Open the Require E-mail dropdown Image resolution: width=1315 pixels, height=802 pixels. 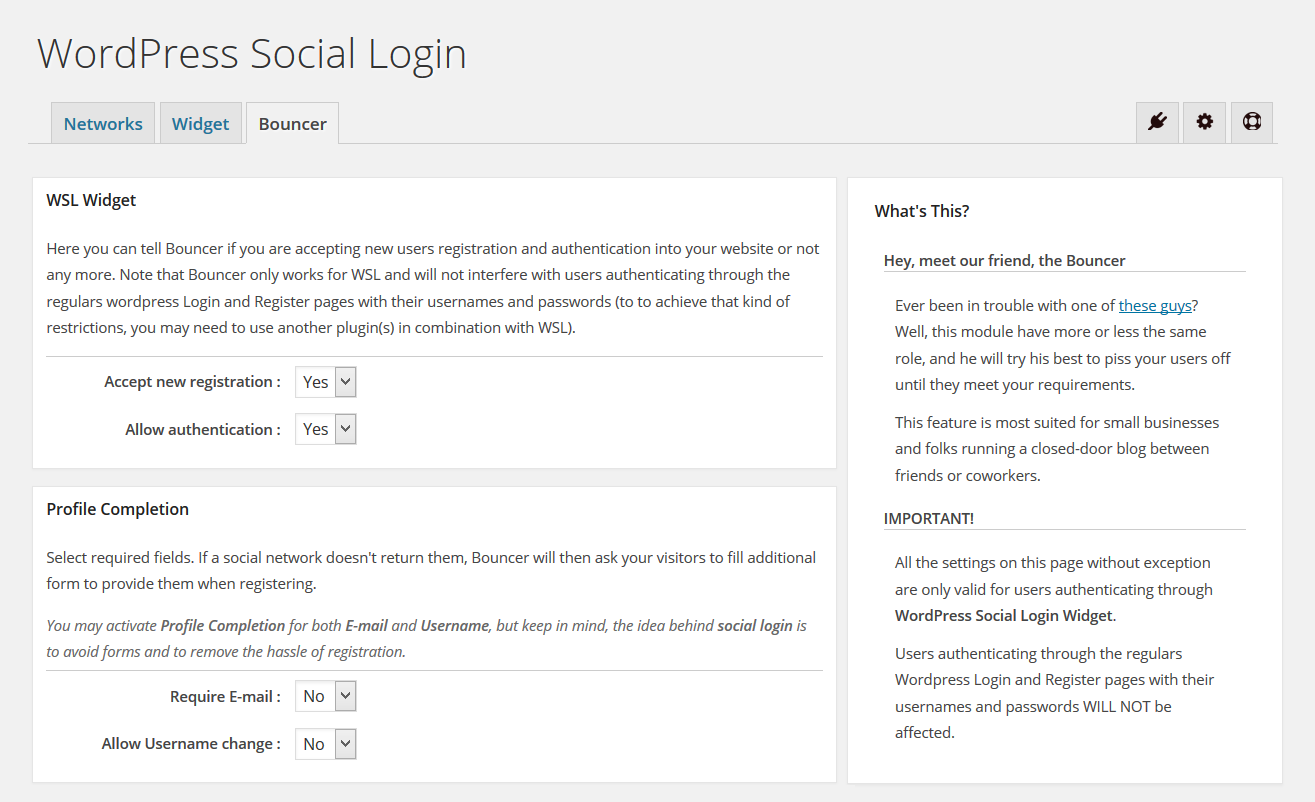point(326,696)
